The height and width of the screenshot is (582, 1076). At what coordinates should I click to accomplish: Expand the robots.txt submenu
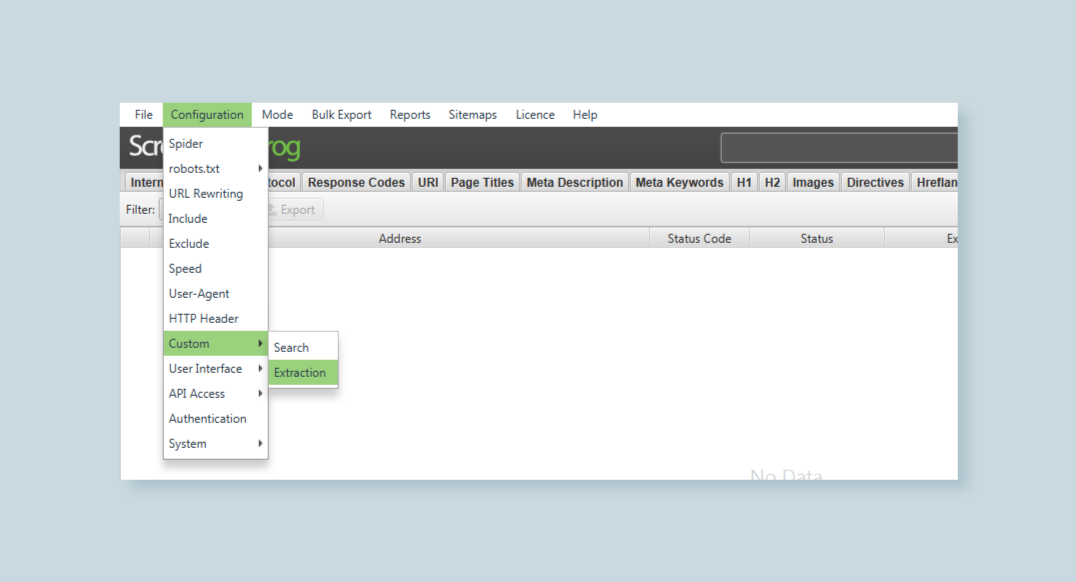[x=215, y=169]
